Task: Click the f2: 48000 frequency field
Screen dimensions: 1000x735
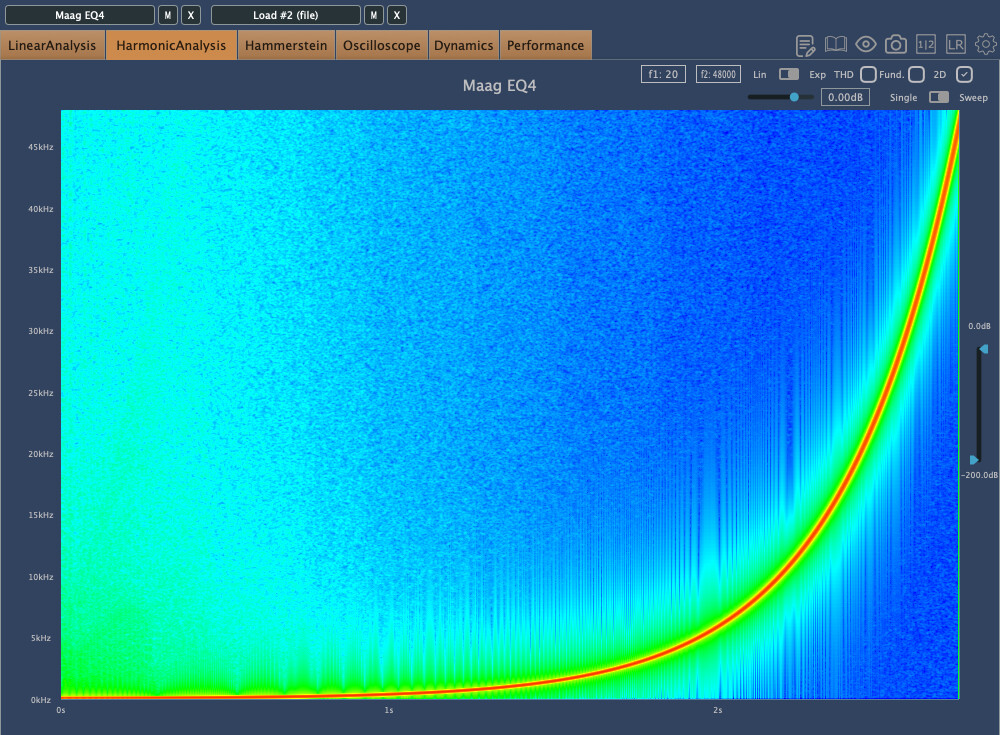Action: coord(718,74)
